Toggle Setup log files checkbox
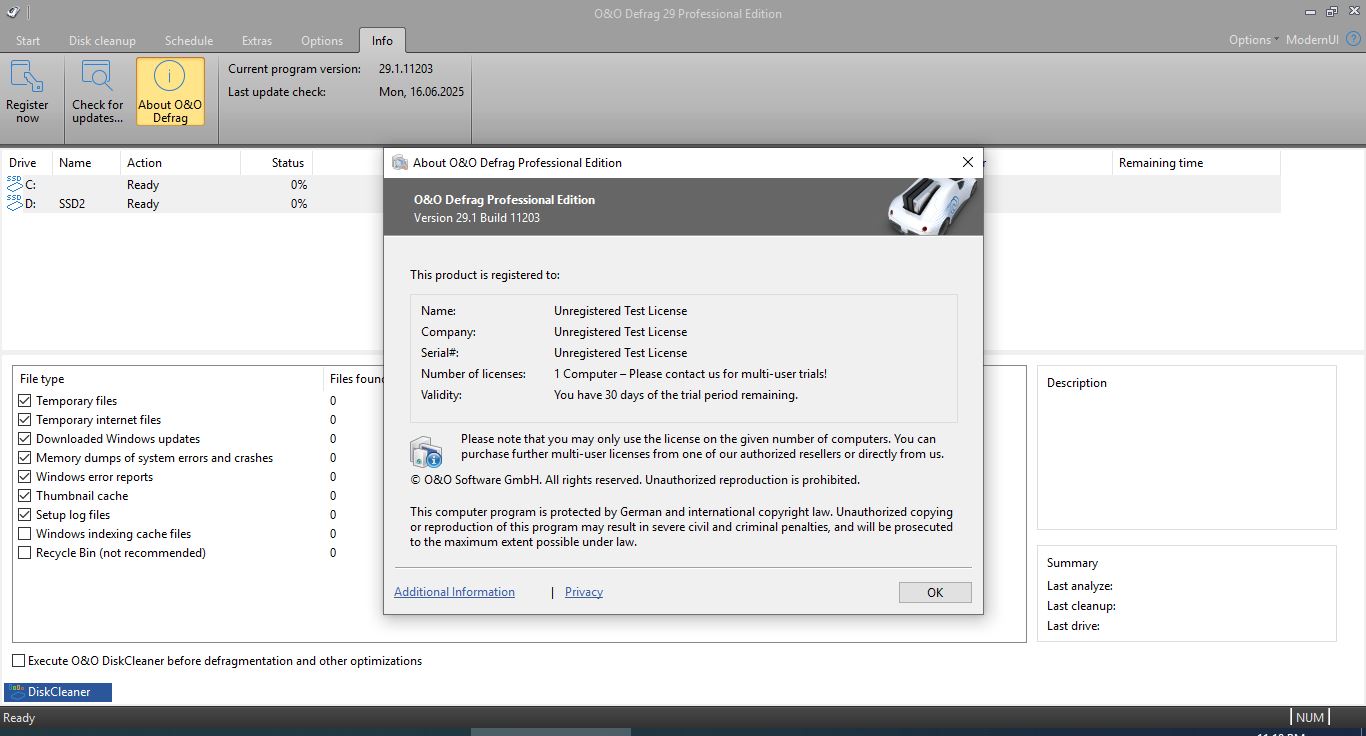This screenshot has width=1366, height=736. click(25, 515)
